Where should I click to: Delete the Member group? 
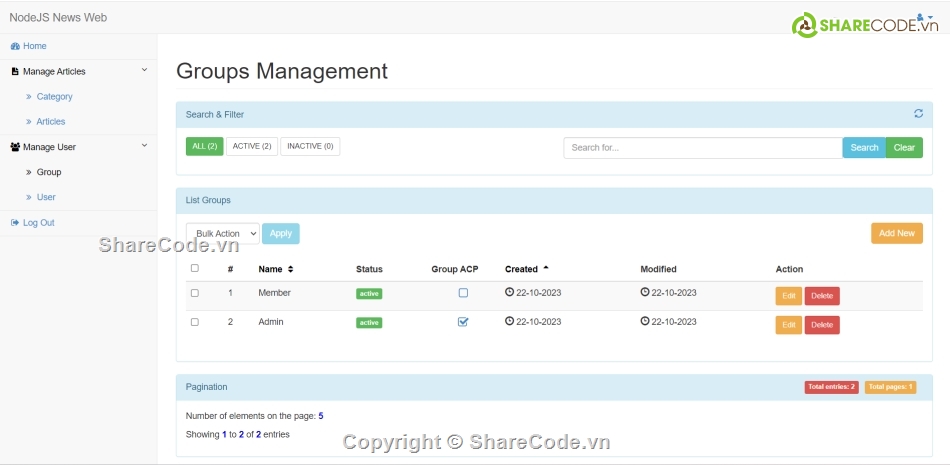coord(822,296)
